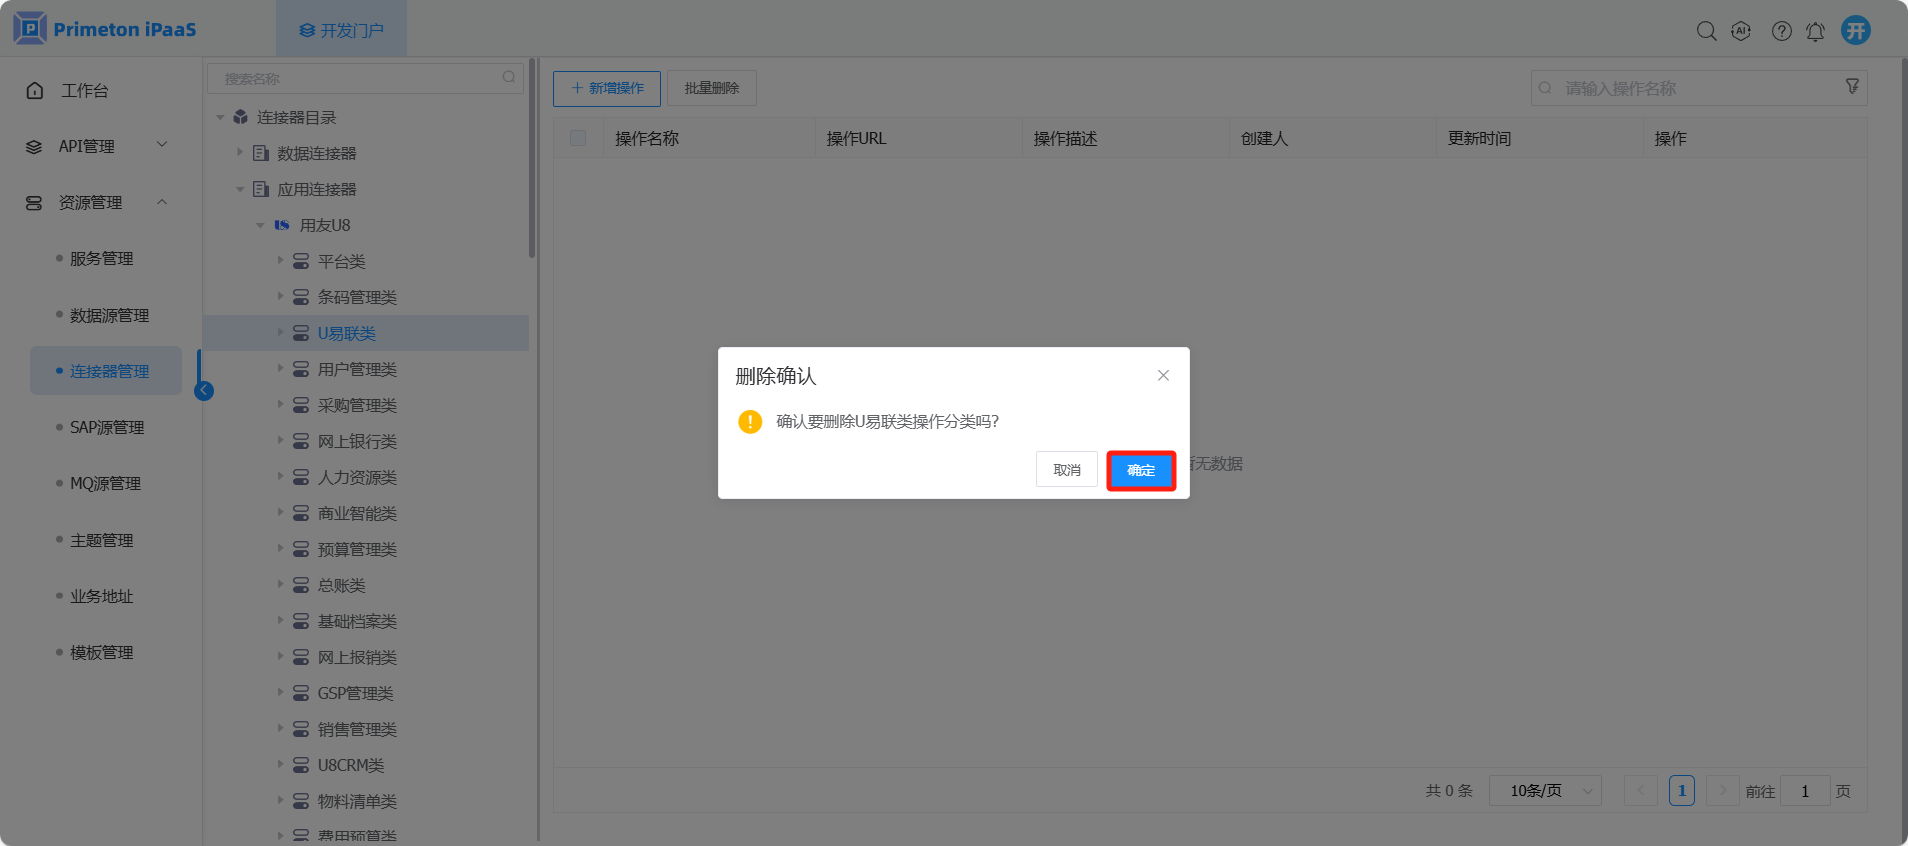
Task: Open the help question mark icon
Action: [1781, 31]
